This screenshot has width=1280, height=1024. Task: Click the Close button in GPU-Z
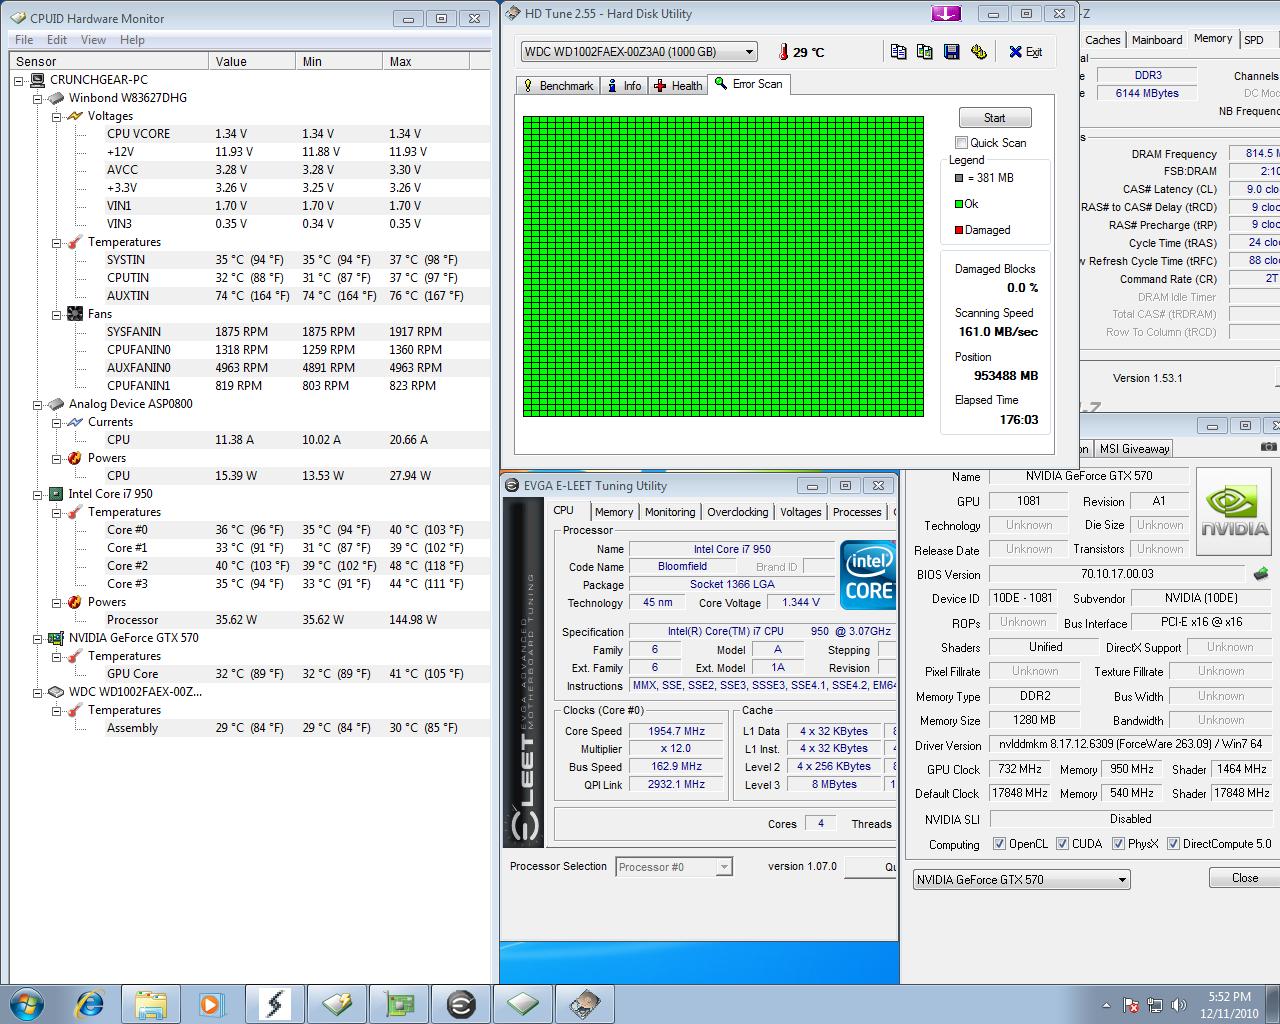point(1244,878)
